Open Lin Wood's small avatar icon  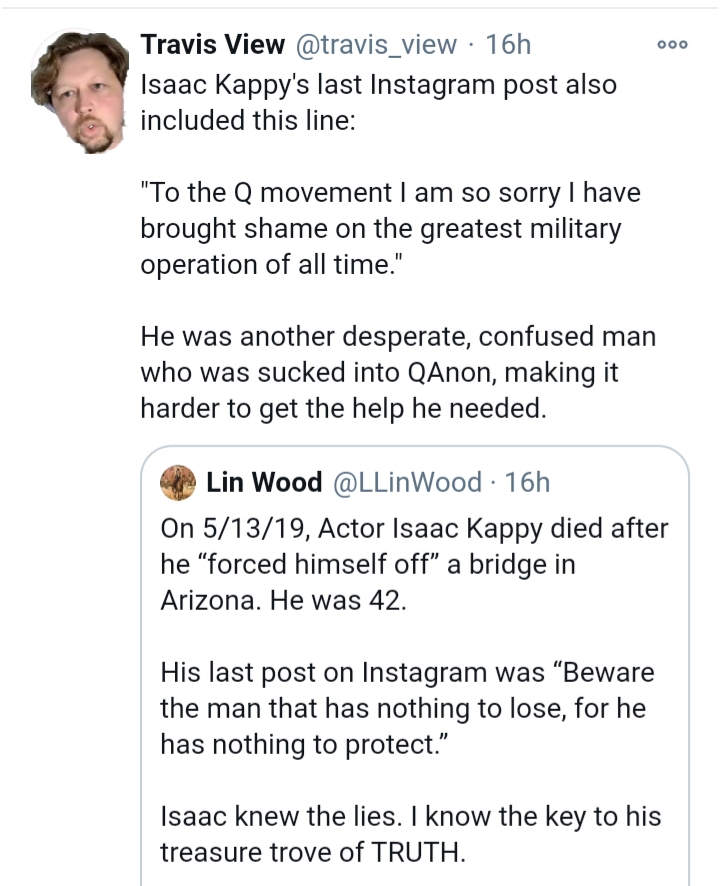[178, 483]
